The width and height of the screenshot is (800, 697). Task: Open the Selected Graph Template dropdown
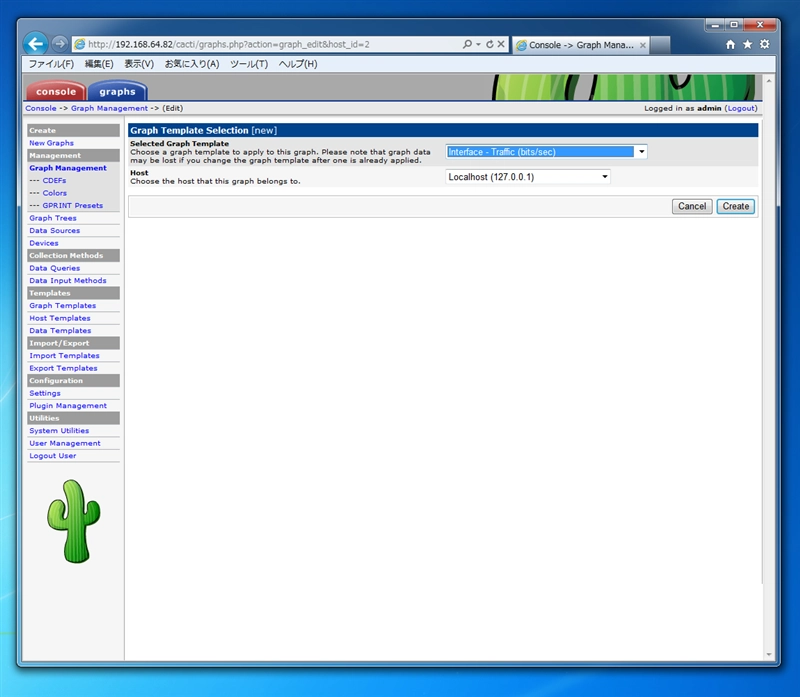point(546,152)
